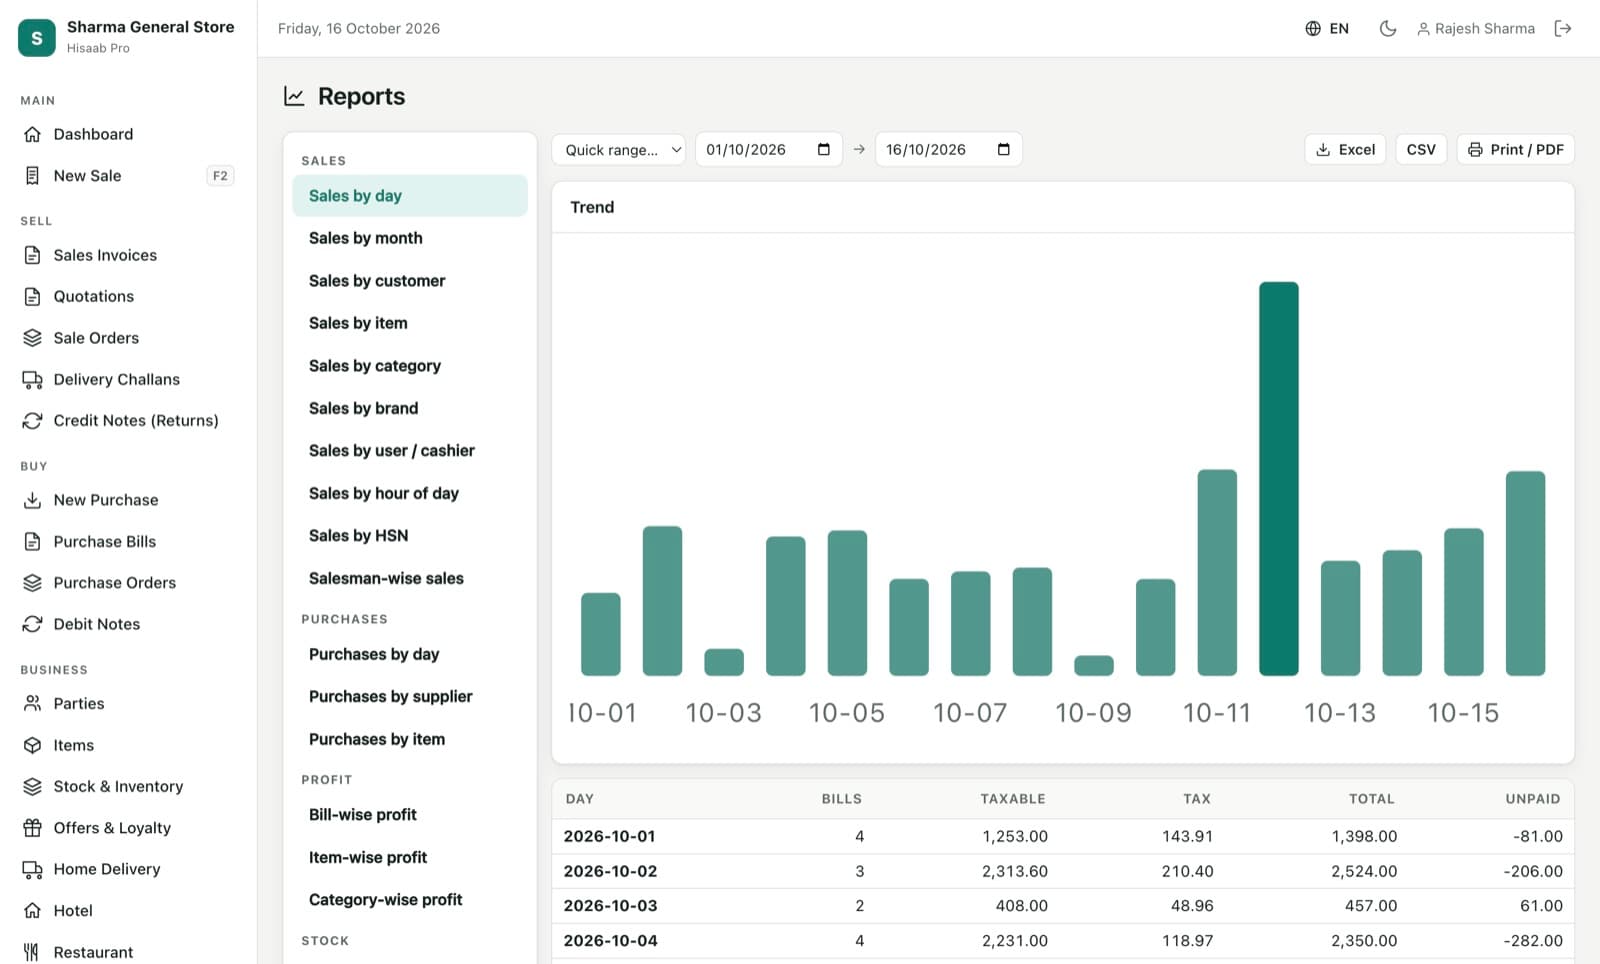Click total value 2,524.00
This screenshot has height=964, width=1600.
[x=1364, y=871]
